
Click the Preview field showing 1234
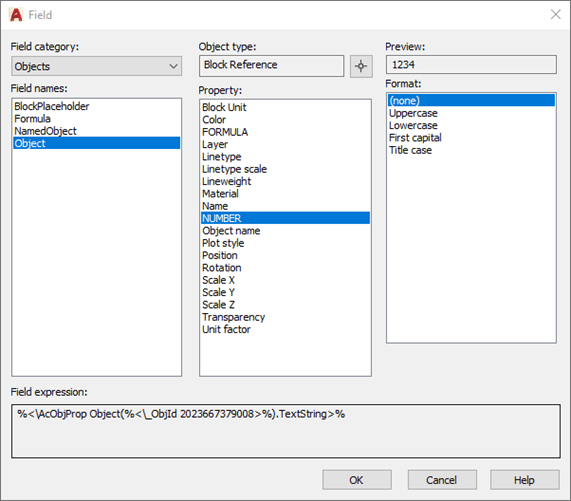471,65
